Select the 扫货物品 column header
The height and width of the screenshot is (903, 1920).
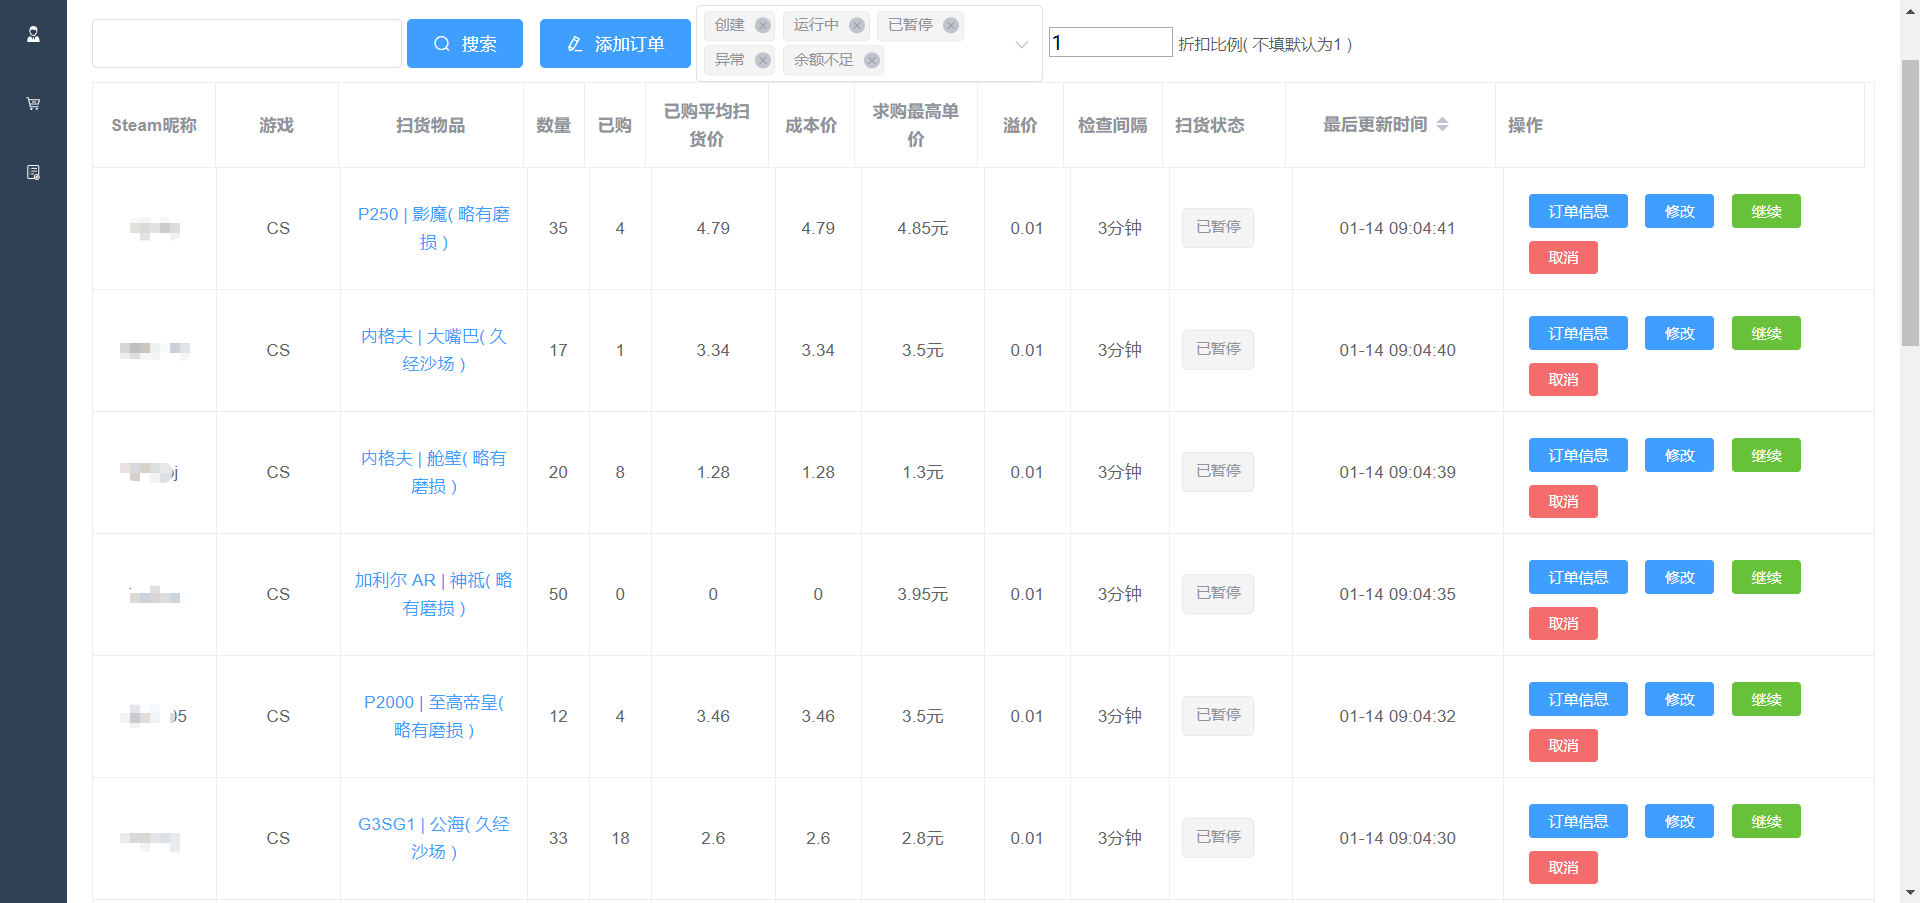click(430, 125)
